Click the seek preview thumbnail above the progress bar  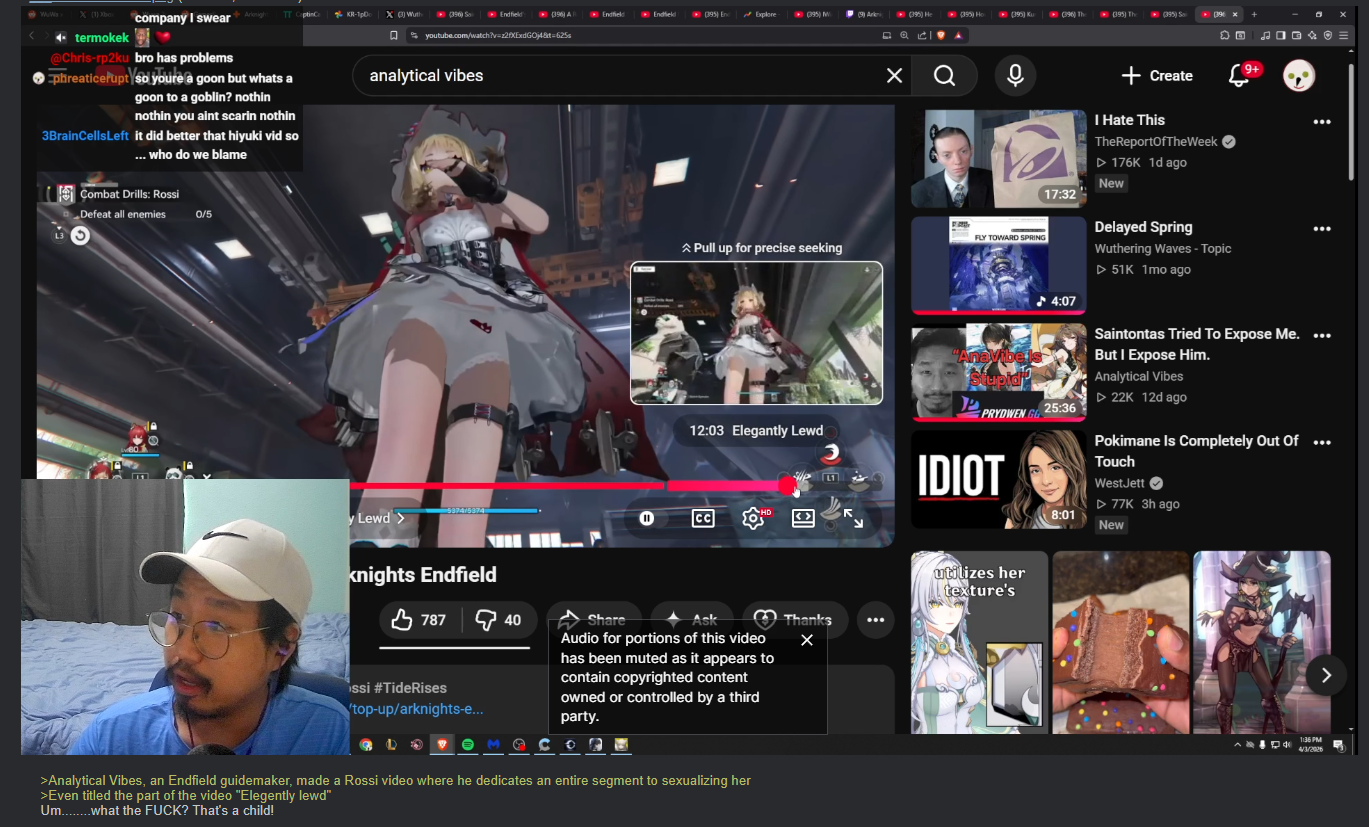756,333
